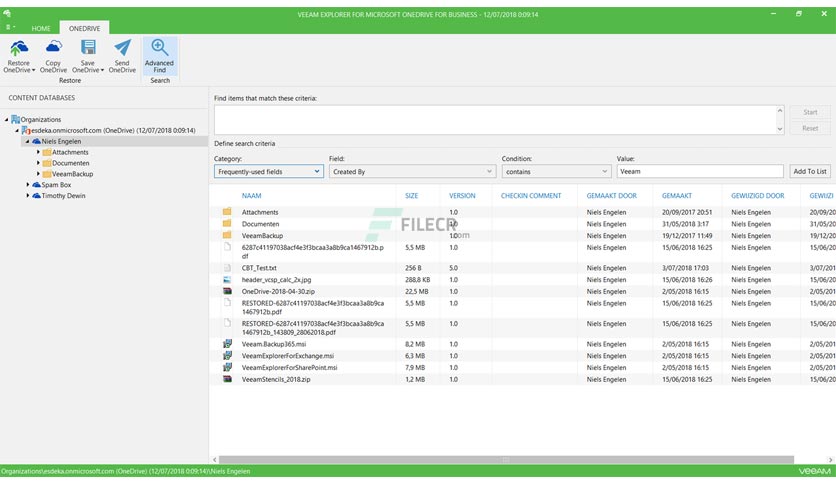Select VeeamExplorerForSharePoint.msi installer icon
The image size is (836, 484).
click(x=227, y=367)
